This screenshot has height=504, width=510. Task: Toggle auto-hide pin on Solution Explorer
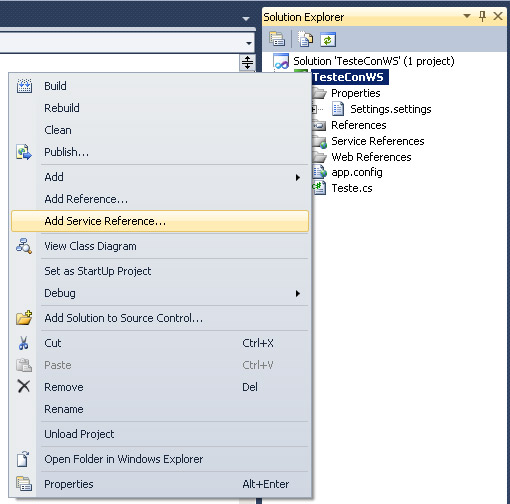[x=482, y=16]
